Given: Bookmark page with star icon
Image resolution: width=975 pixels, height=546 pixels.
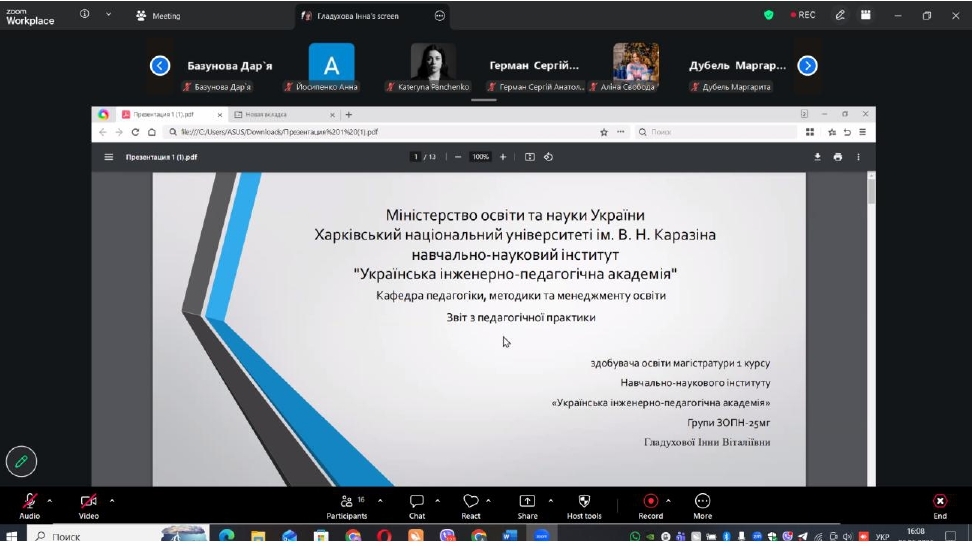Looking at the screenshot, I should 604,132.
